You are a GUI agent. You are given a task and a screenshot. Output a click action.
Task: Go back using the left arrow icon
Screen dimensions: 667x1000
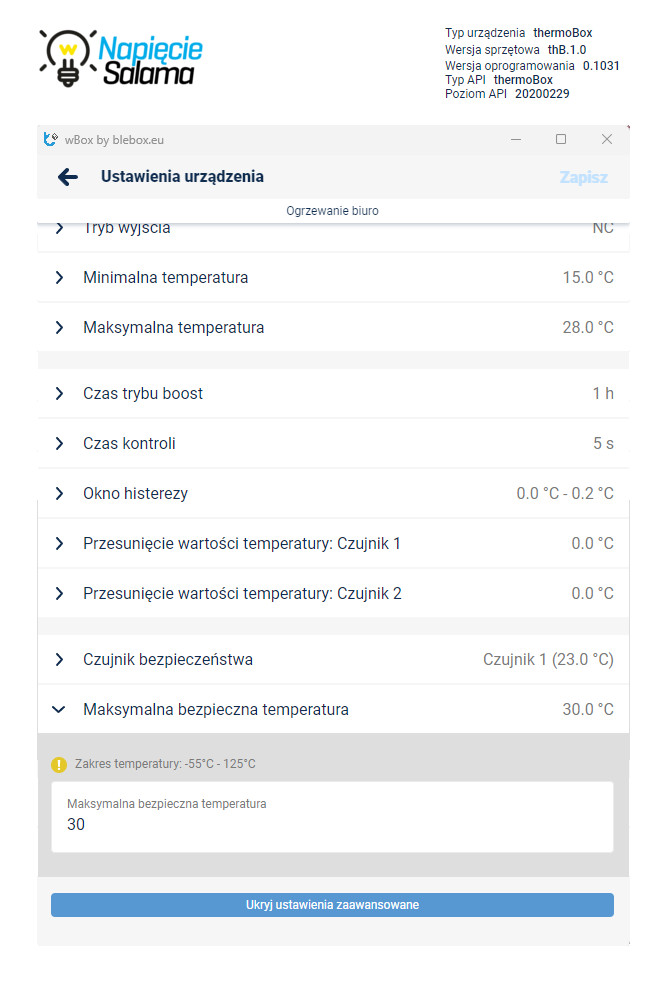click(68, 177)
